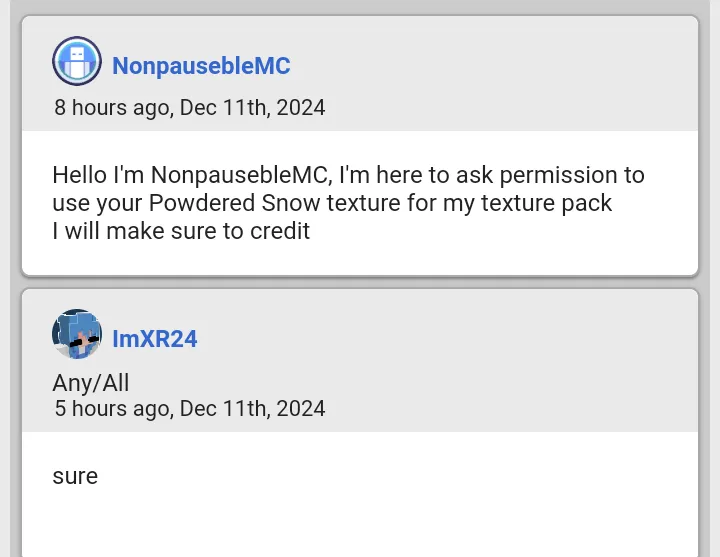The width and height of the screenshot is (720, 557).
Task: Click the gray gap between the two posts
Action: tap(360, 283)
